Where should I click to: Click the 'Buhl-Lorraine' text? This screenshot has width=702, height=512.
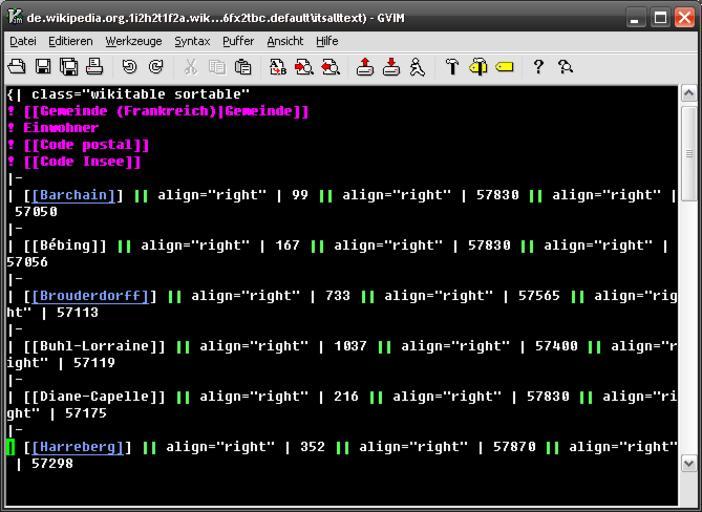94,346
